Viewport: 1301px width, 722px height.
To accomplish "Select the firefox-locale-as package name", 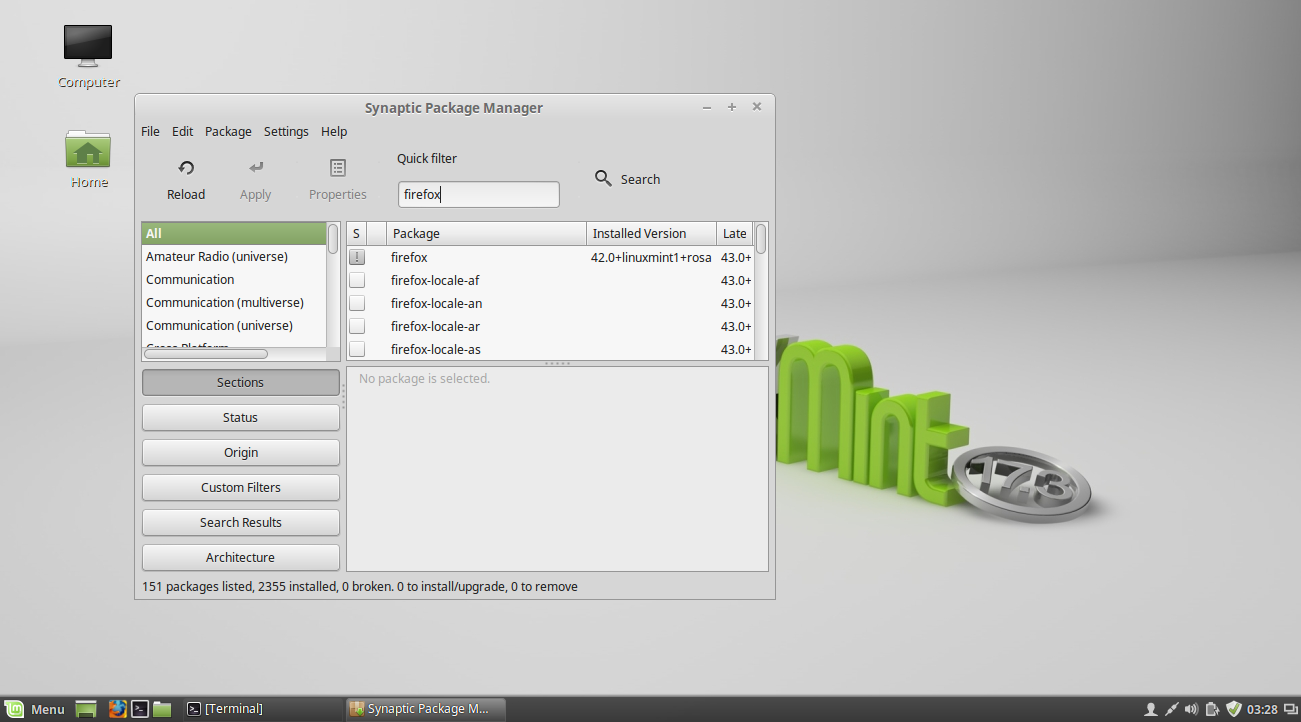I will pyautogui.click(x=436, y=349).
